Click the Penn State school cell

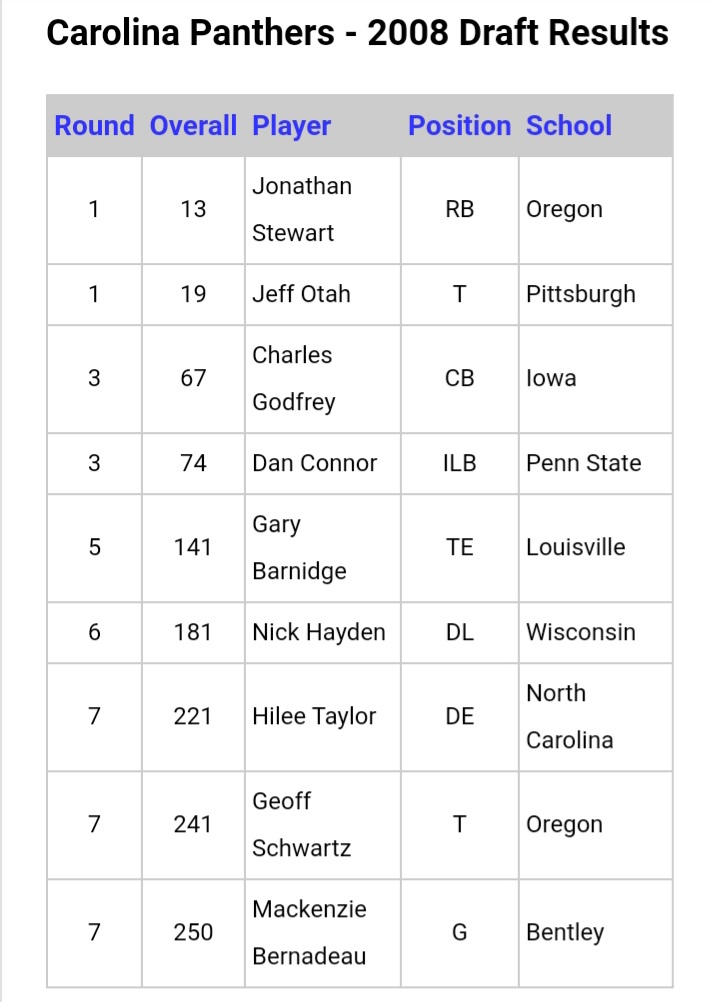click(596, 463)
